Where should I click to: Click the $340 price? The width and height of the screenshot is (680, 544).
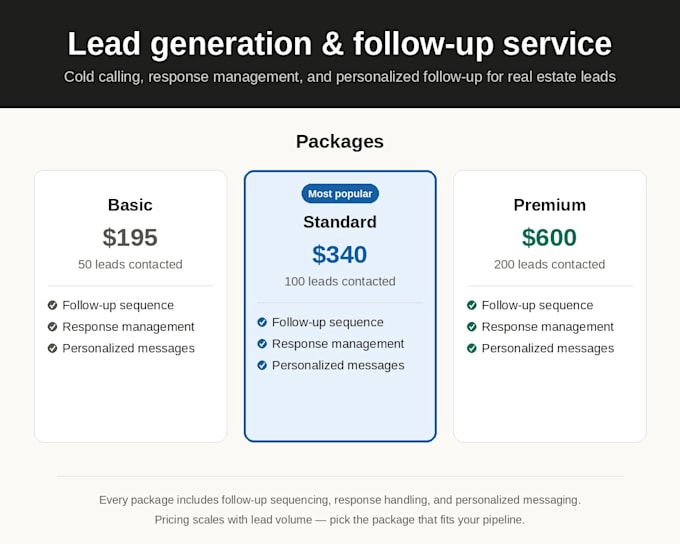[340, 254]
